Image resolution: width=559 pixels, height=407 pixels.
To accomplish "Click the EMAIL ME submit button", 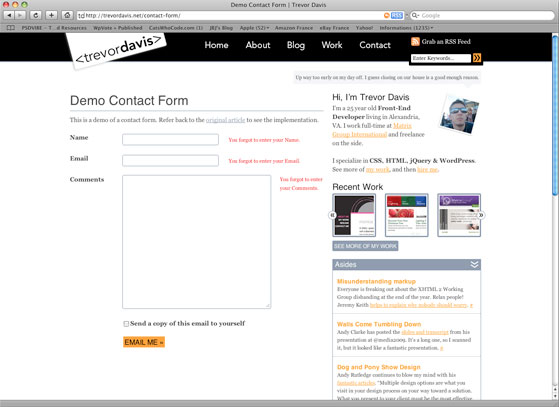I will (x=144, y=342).
